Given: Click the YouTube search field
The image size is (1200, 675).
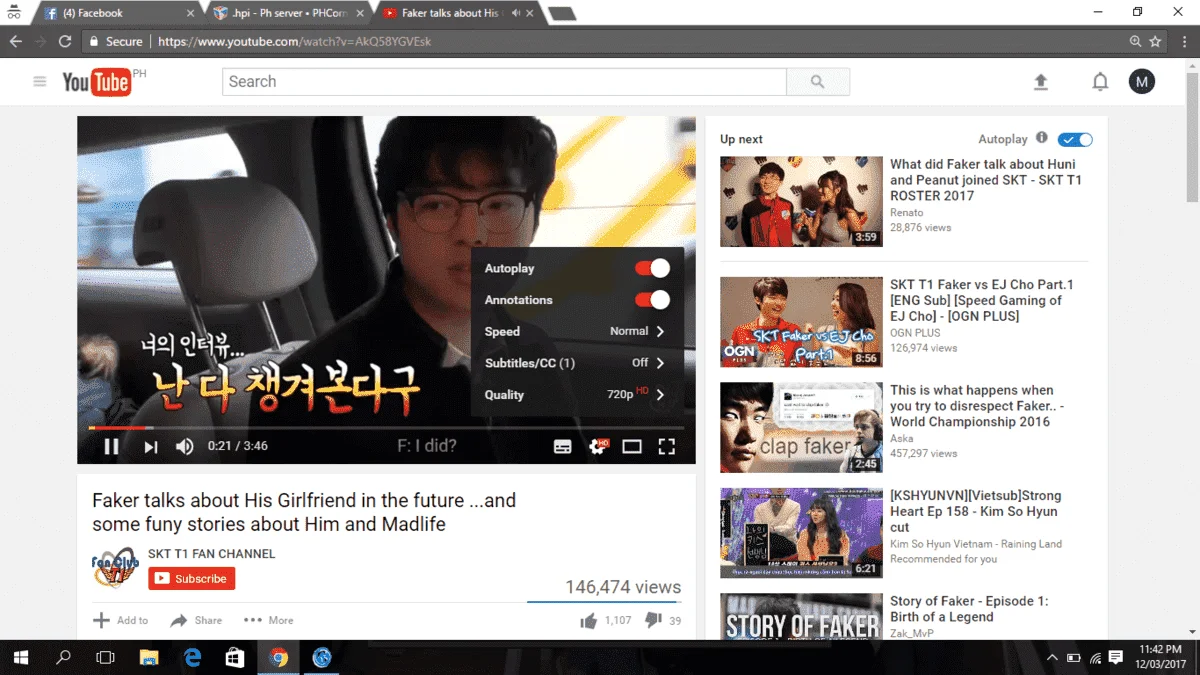Looking at the screenshot, I should [505, 82].
